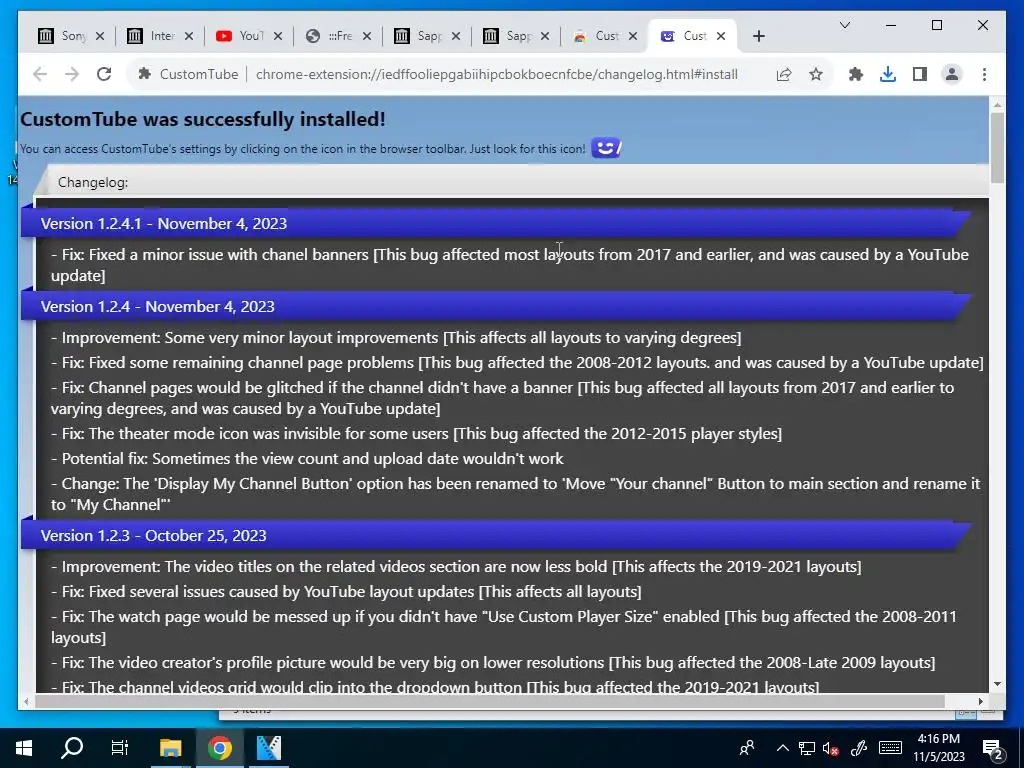The width and height of the screenshot is (1024, 768).
Task: Switch to the Sony browser tab
Action: coord(62,36)
